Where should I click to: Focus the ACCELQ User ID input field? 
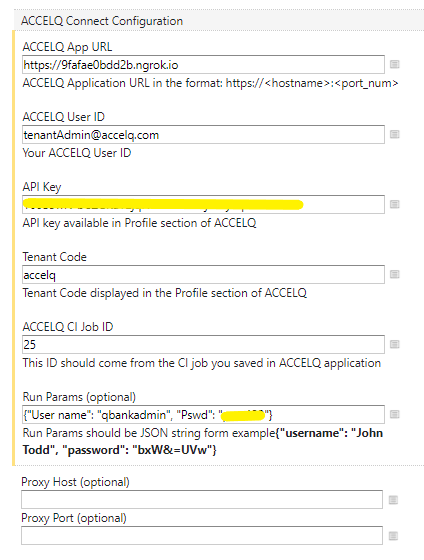(x=203, y=135)
